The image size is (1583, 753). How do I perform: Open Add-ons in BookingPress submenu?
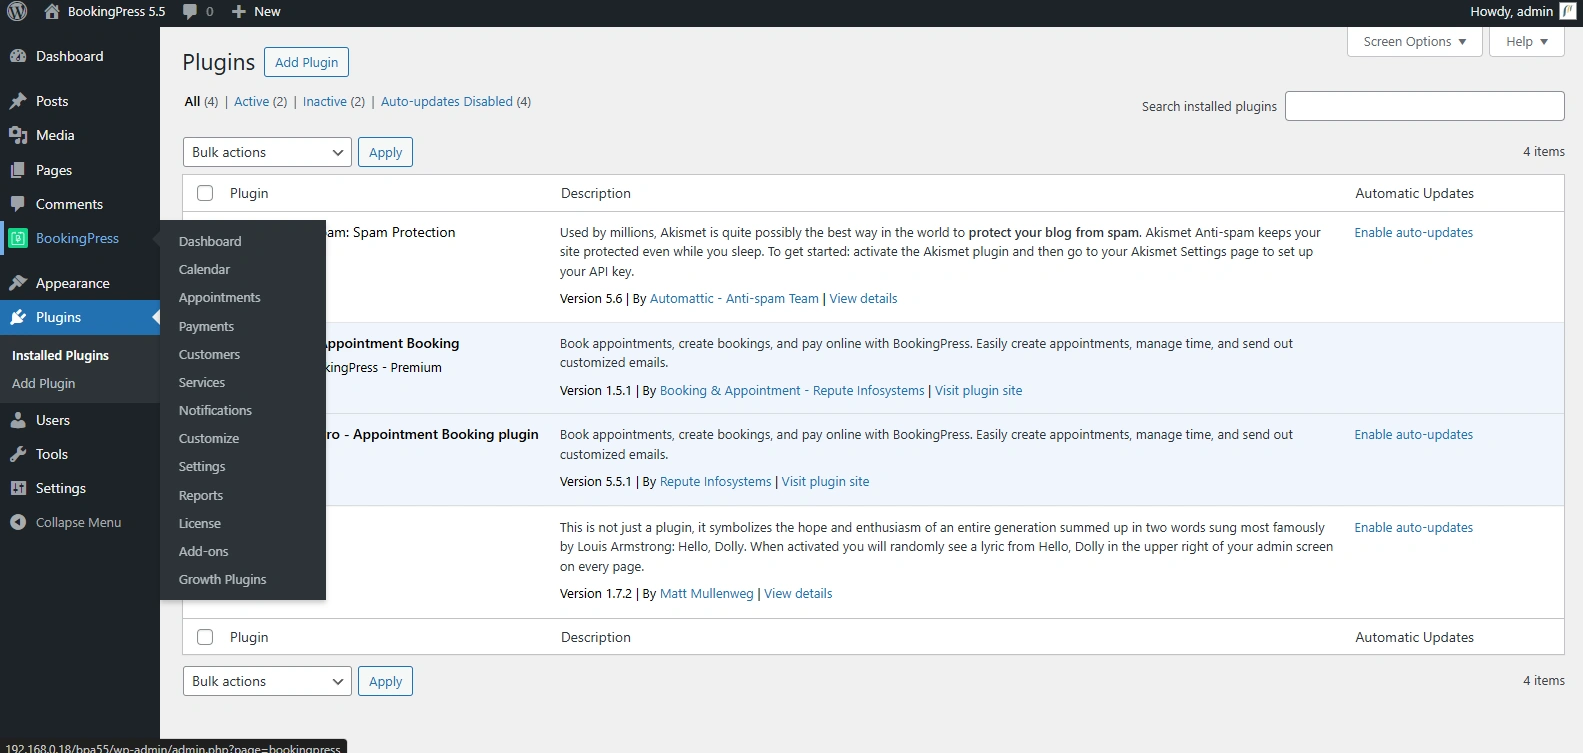click(x=203, y=552)
